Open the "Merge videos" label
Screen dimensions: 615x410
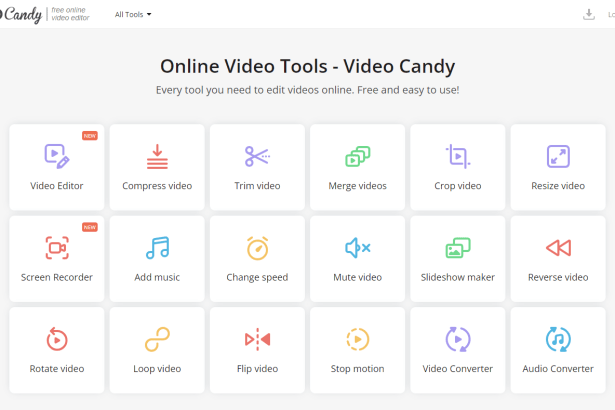pyautogui.click(x=358, y=186)
